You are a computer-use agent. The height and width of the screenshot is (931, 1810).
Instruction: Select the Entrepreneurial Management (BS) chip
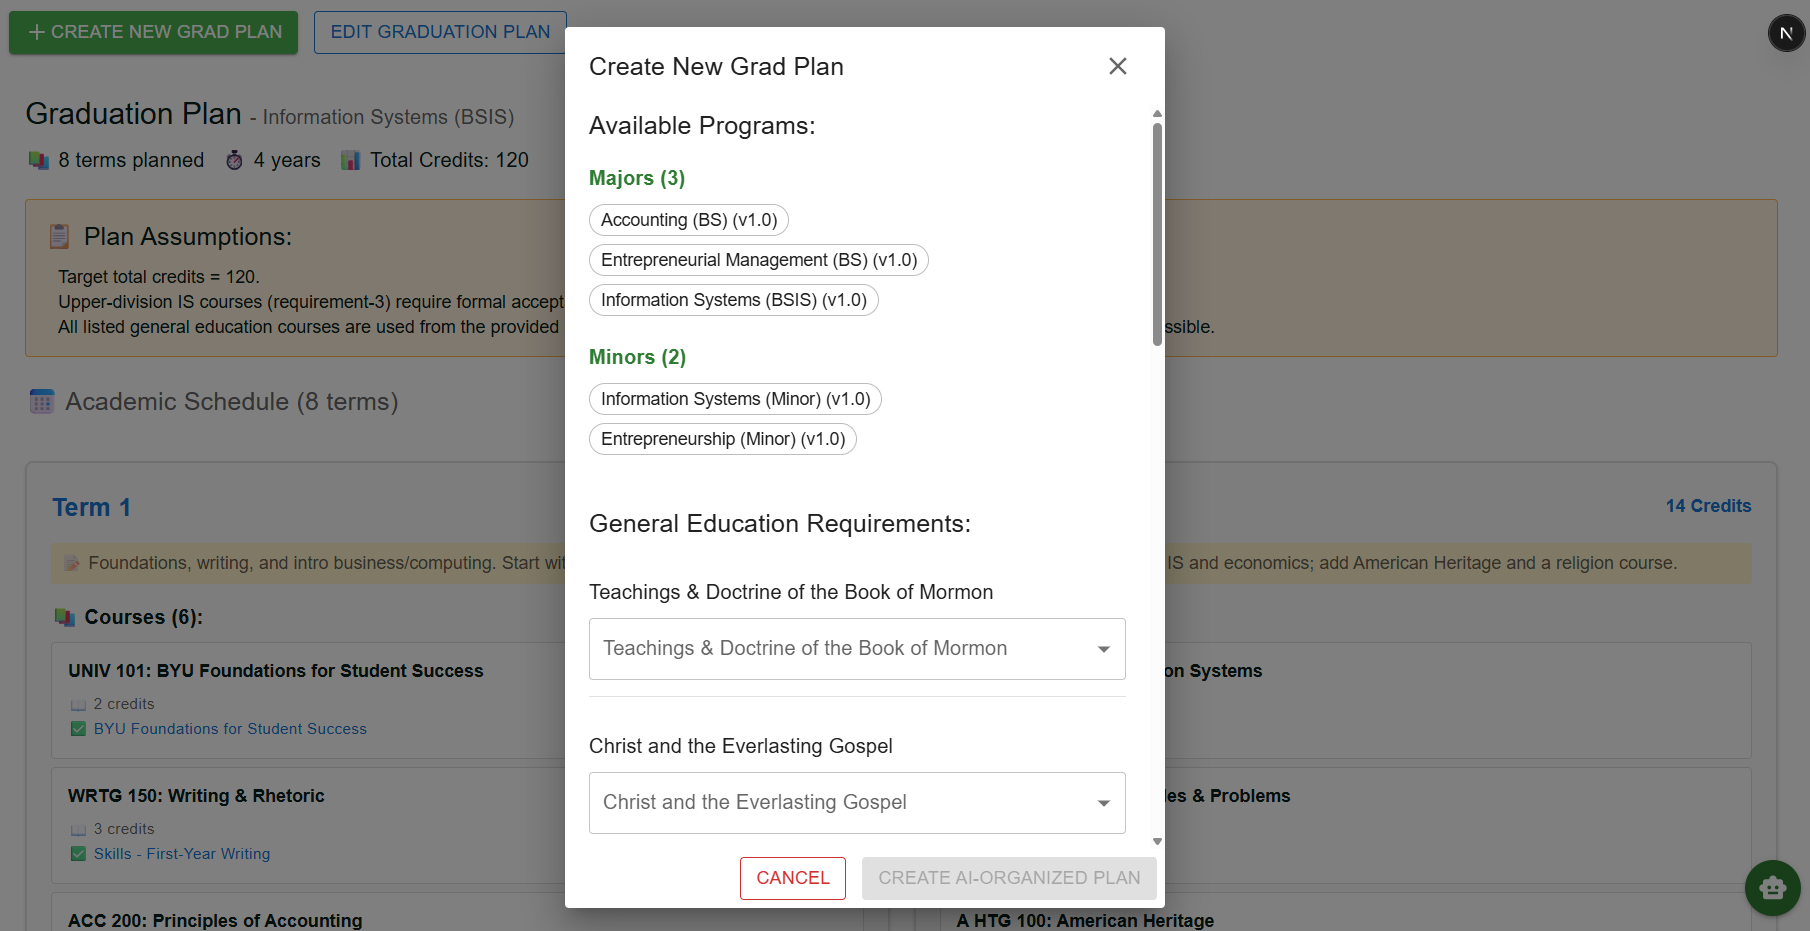pyautogui.click(x=758, y=260)
